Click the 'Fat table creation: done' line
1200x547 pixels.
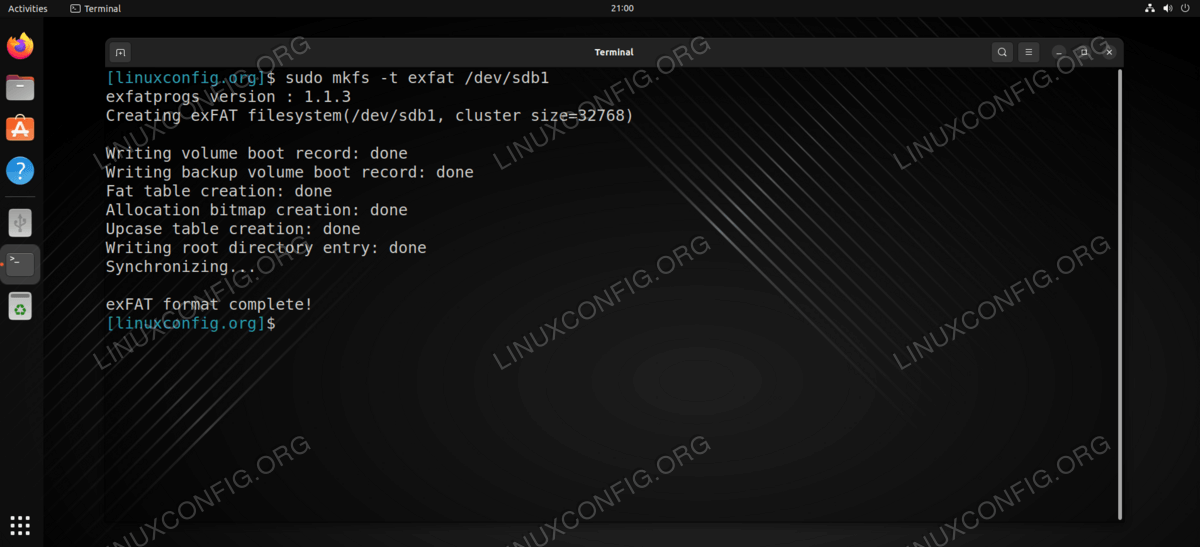(219, 192)
